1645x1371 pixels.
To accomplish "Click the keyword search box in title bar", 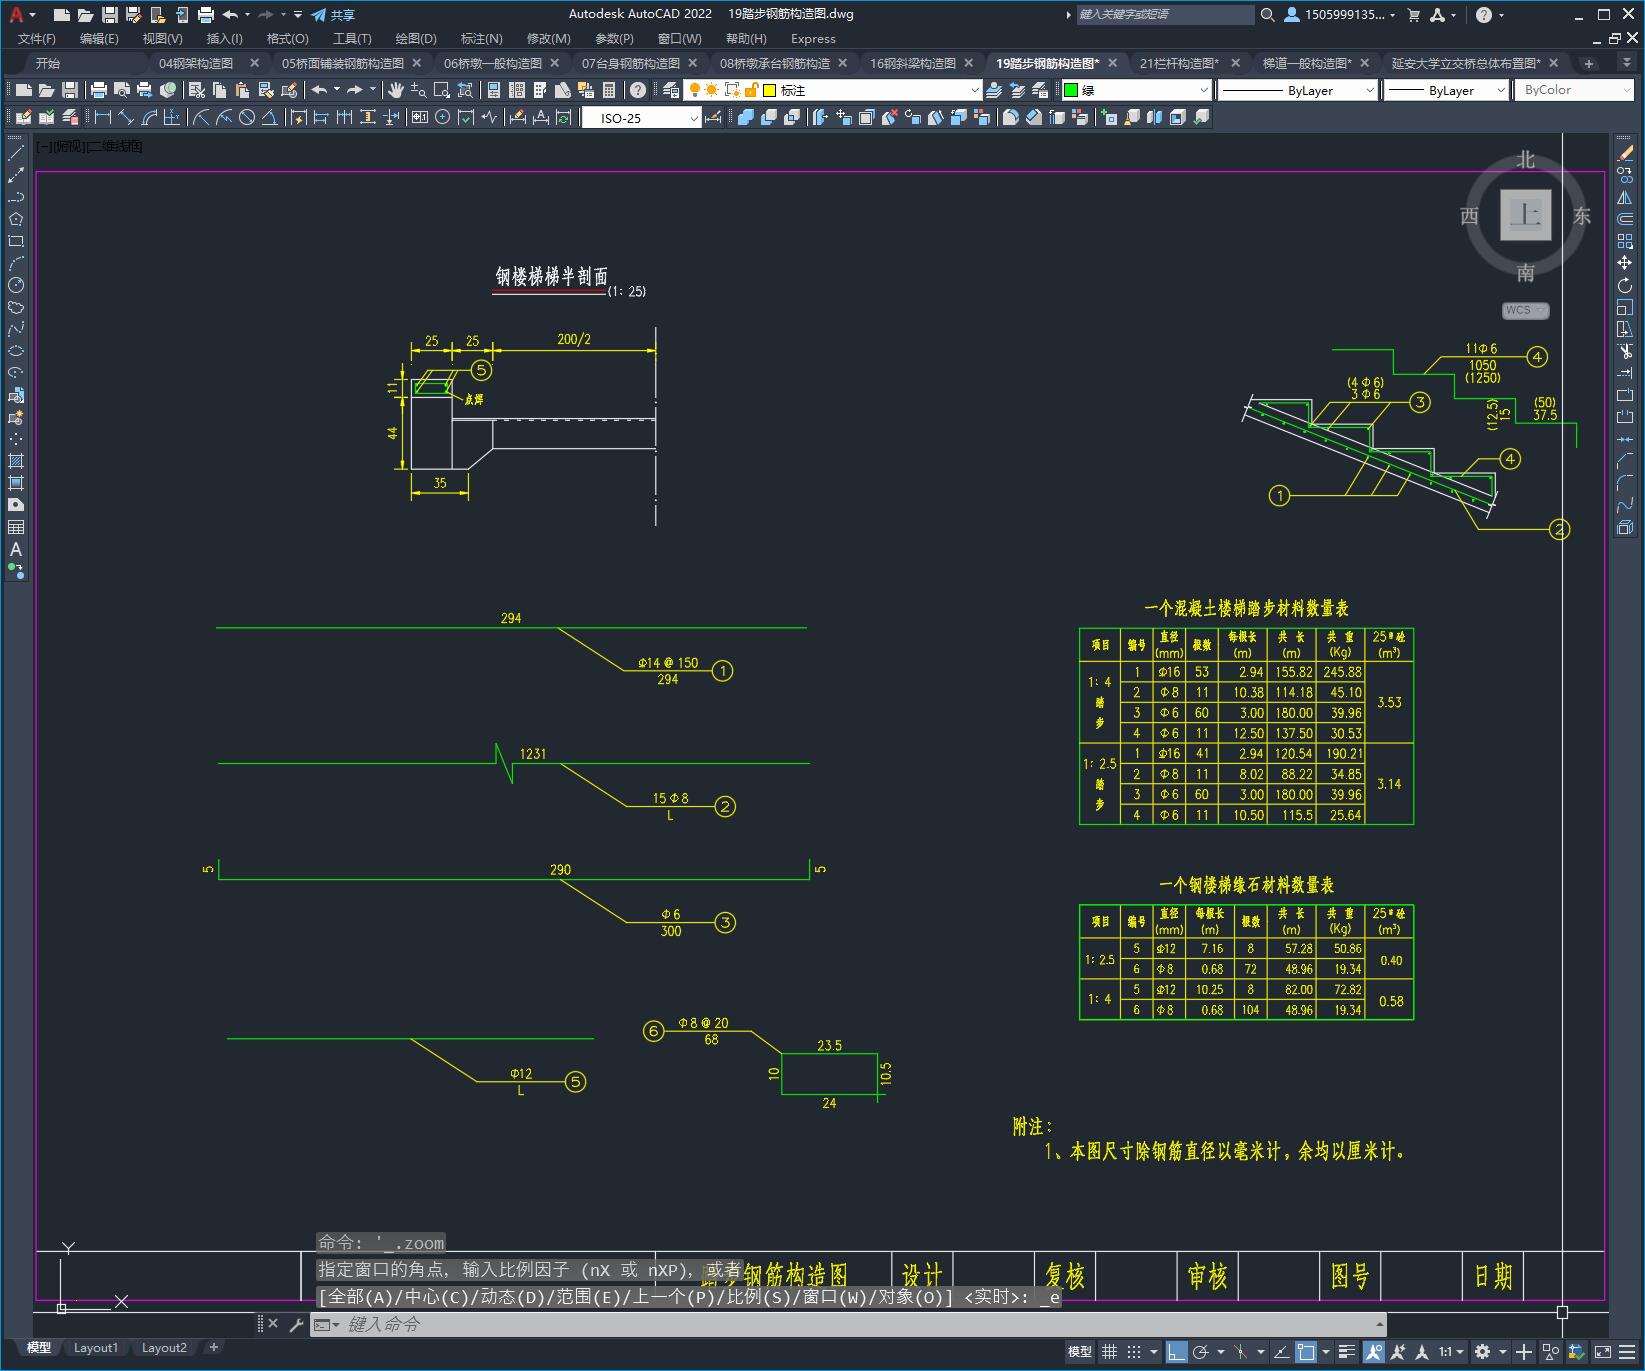I will pos(1165,15).
